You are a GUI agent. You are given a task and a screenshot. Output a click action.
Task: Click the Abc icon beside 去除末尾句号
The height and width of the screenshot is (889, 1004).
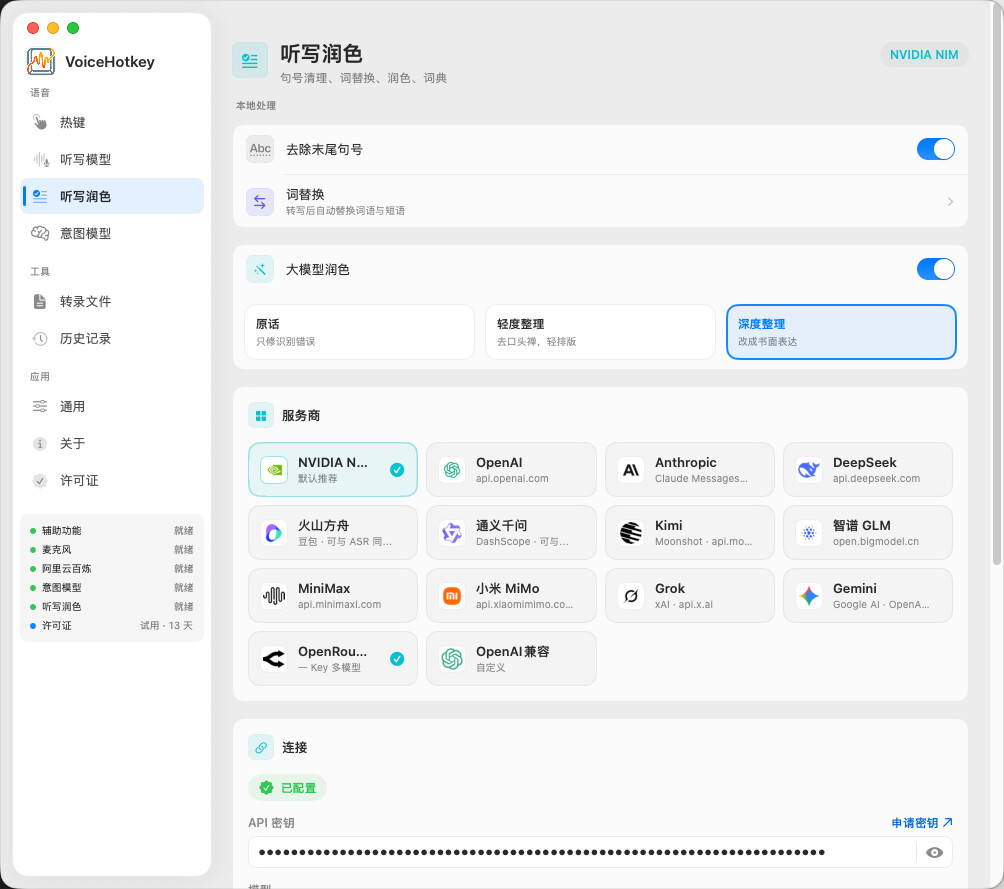260,149
